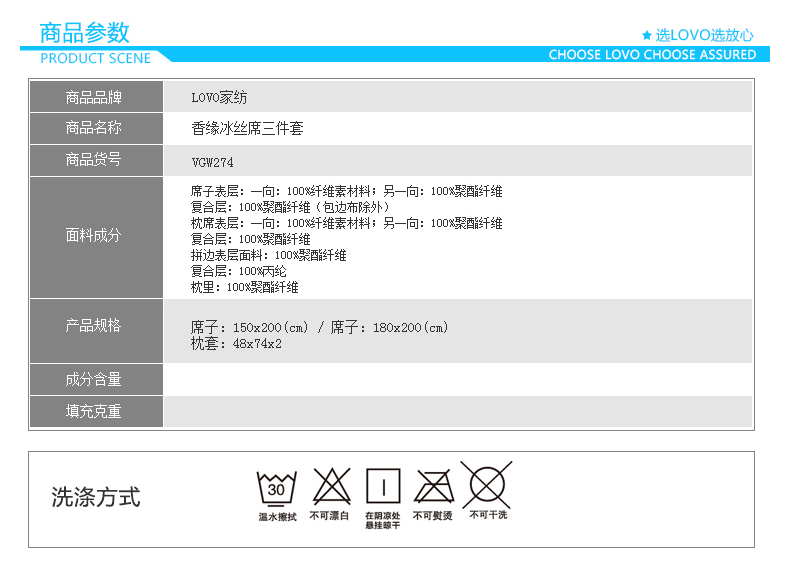Screen dimensions: 790x561
Task: Click the 商品名称 row label
Action: click(94, 128)
